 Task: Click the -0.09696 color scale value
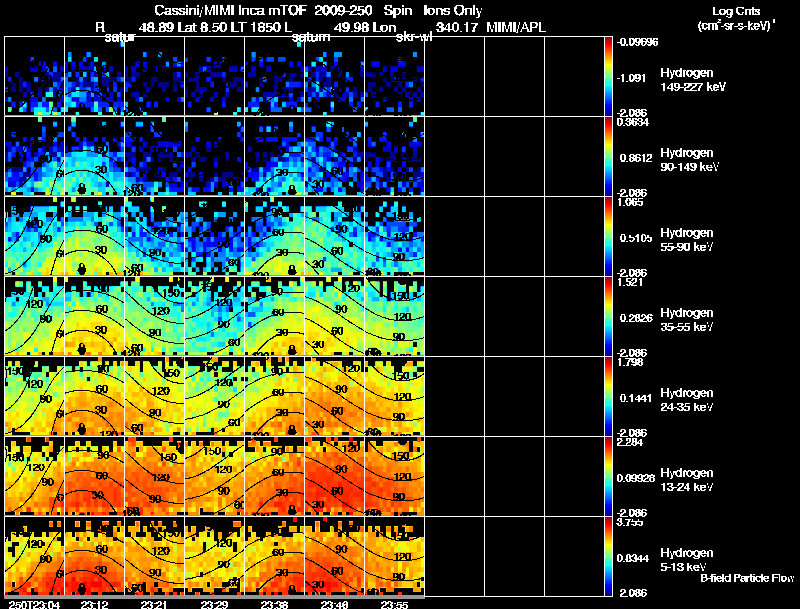click(x=637, y=42)
